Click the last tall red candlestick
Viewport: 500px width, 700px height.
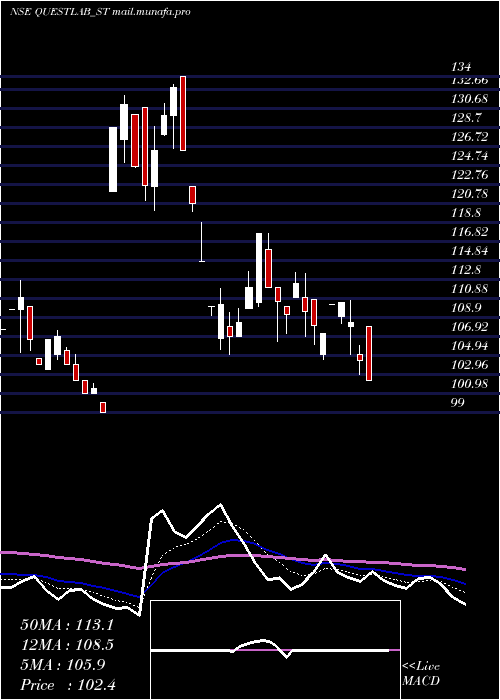(x=369, y=354)
